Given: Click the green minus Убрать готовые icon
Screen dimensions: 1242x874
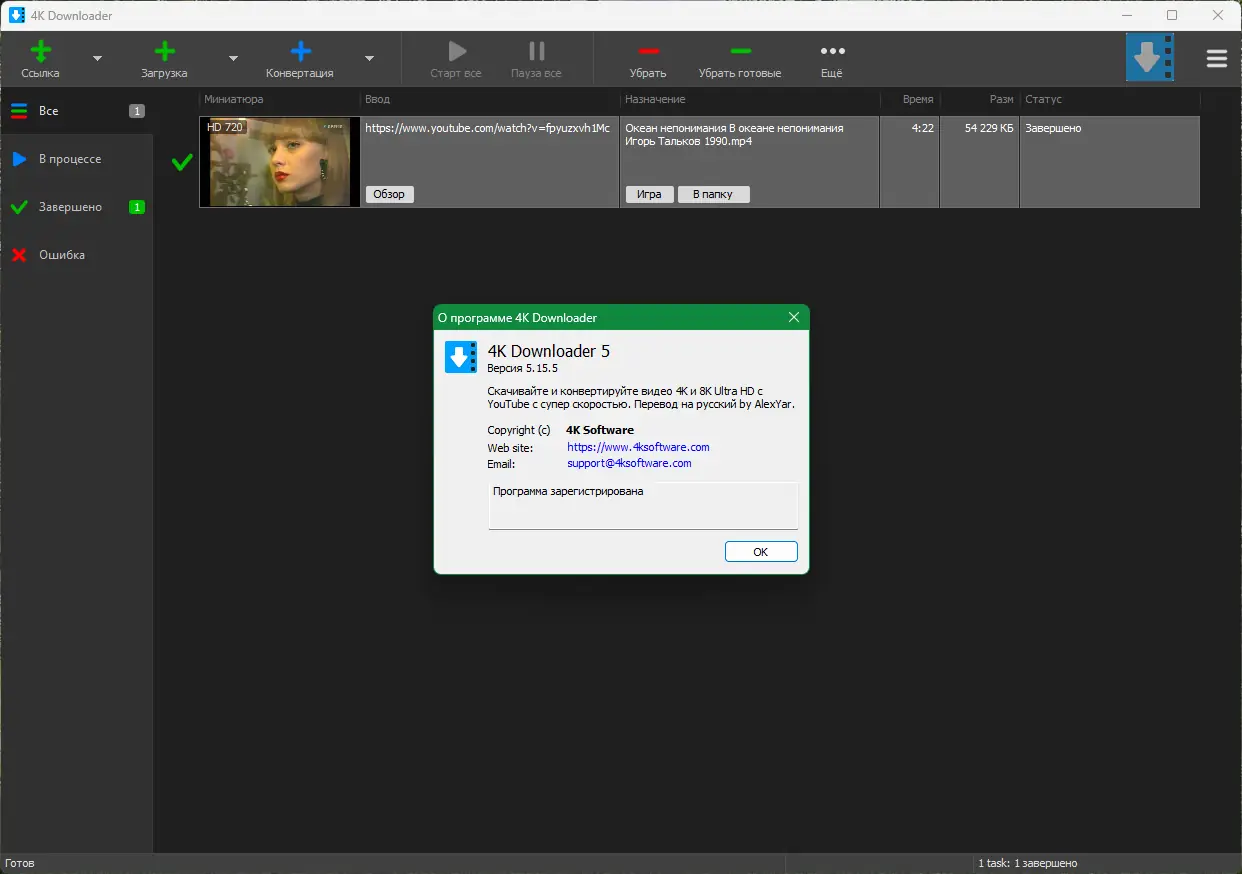Looking at the screenshot, I should tap(740, 51).
